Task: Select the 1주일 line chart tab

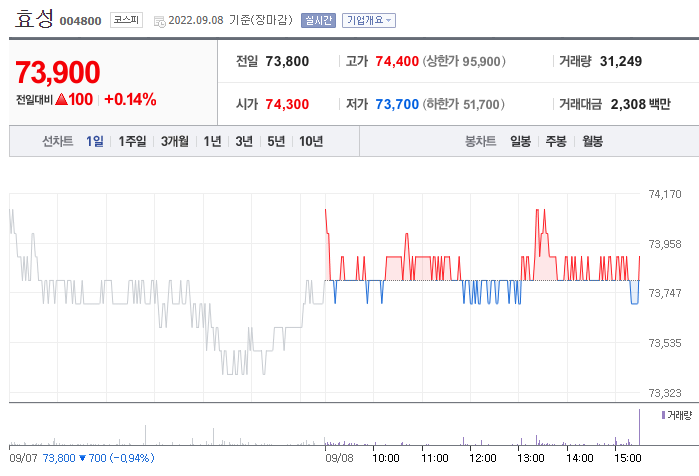Action: (x=132, y=141)
